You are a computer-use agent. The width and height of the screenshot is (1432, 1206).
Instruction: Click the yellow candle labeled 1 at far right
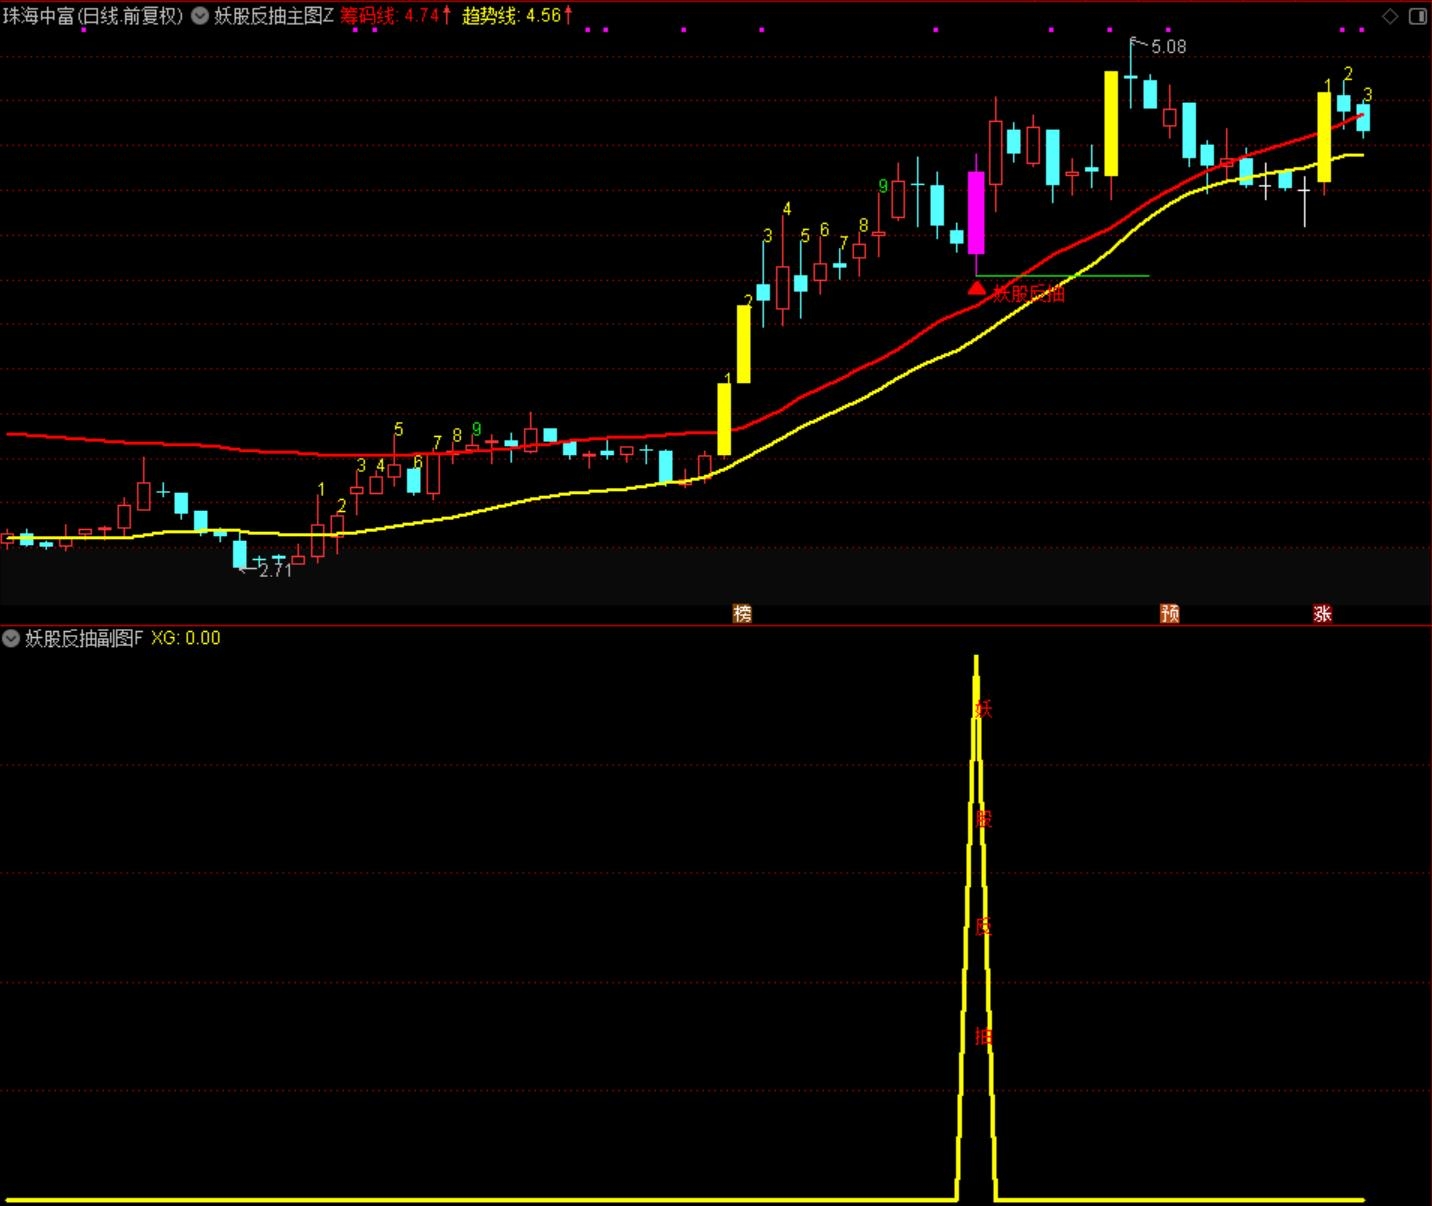[x=1324, y=137]
